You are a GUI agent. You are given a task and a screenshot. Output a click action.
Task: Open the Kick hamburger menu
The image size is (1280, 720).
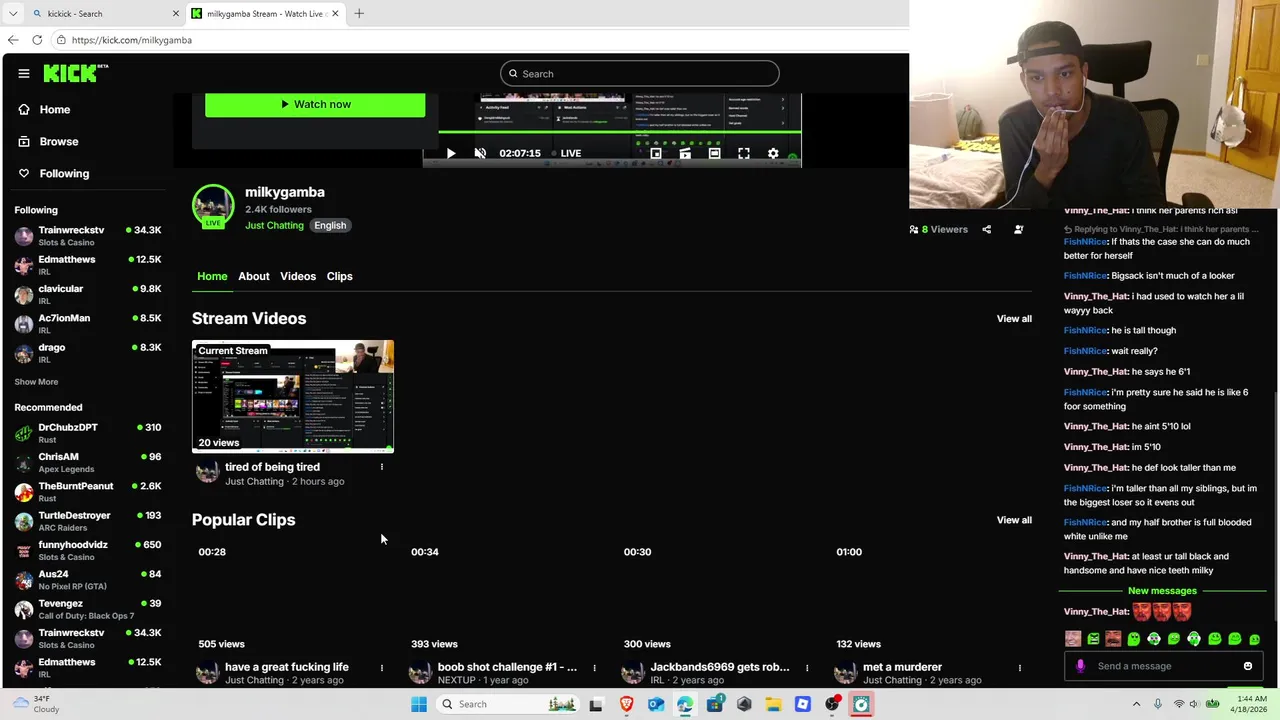point(24,73)
